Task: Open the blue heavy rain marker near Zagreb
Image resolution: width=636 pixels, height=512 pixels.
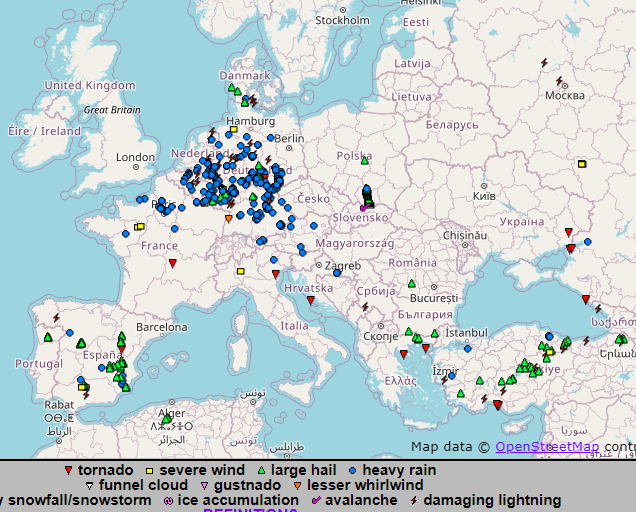Action: pyautogui.click(x=337, y=273)
